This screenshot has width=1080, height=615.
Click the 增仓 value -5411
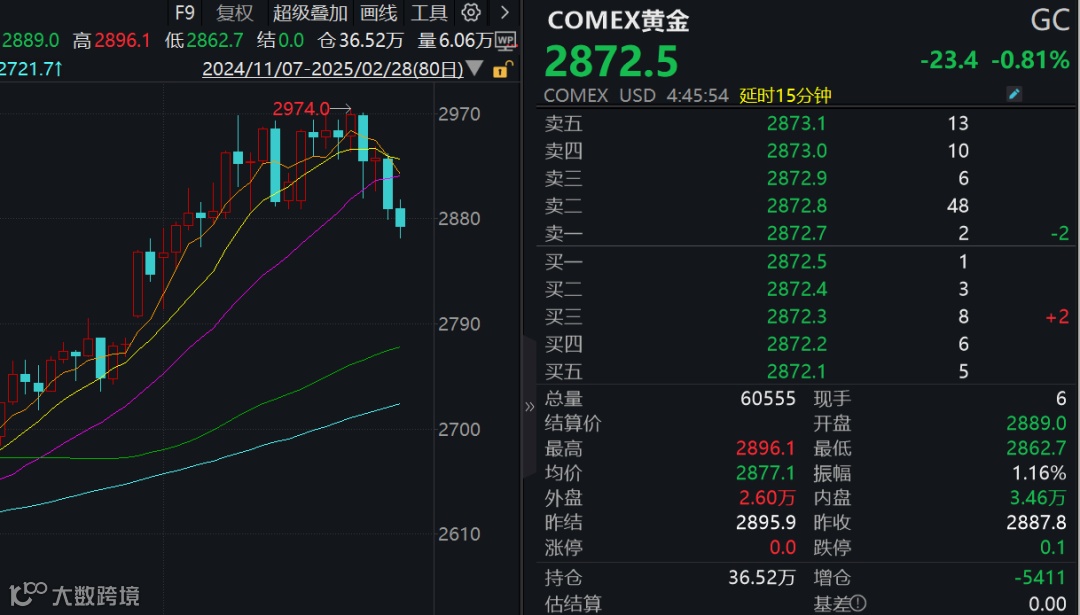(x=1040, y=578)
